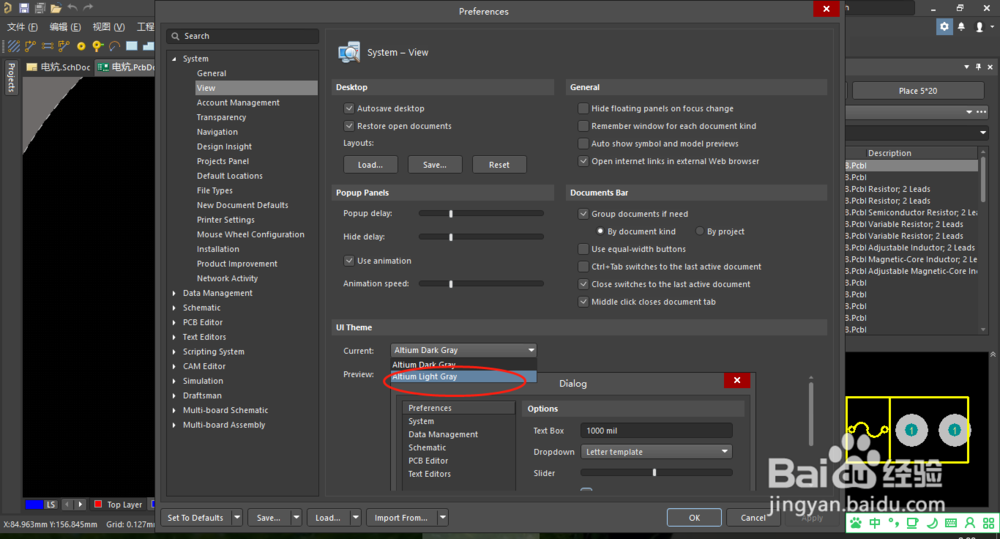
Task: Select By document kind radio button
Action: 600,231
